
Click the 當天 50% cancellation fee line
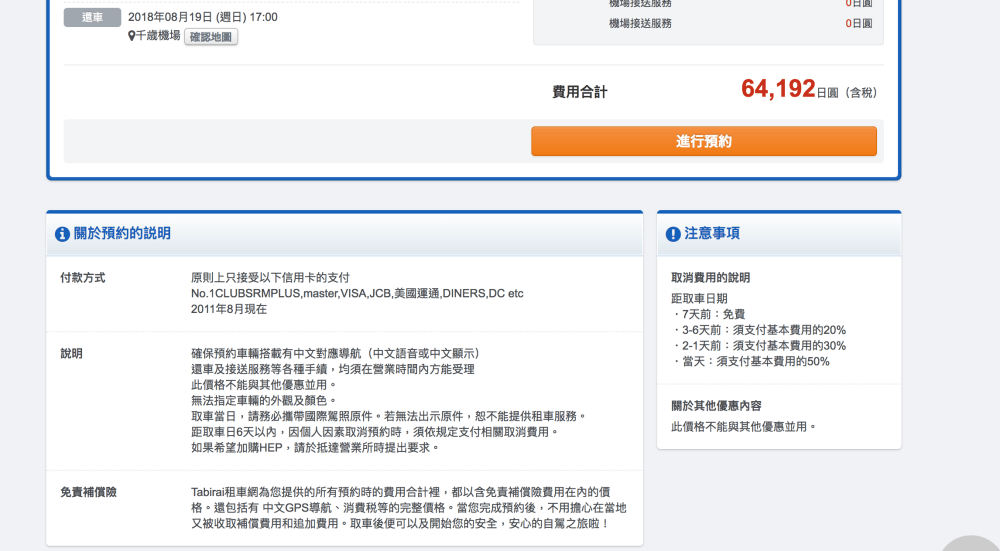pyautogui.click(x=750, y=361)
